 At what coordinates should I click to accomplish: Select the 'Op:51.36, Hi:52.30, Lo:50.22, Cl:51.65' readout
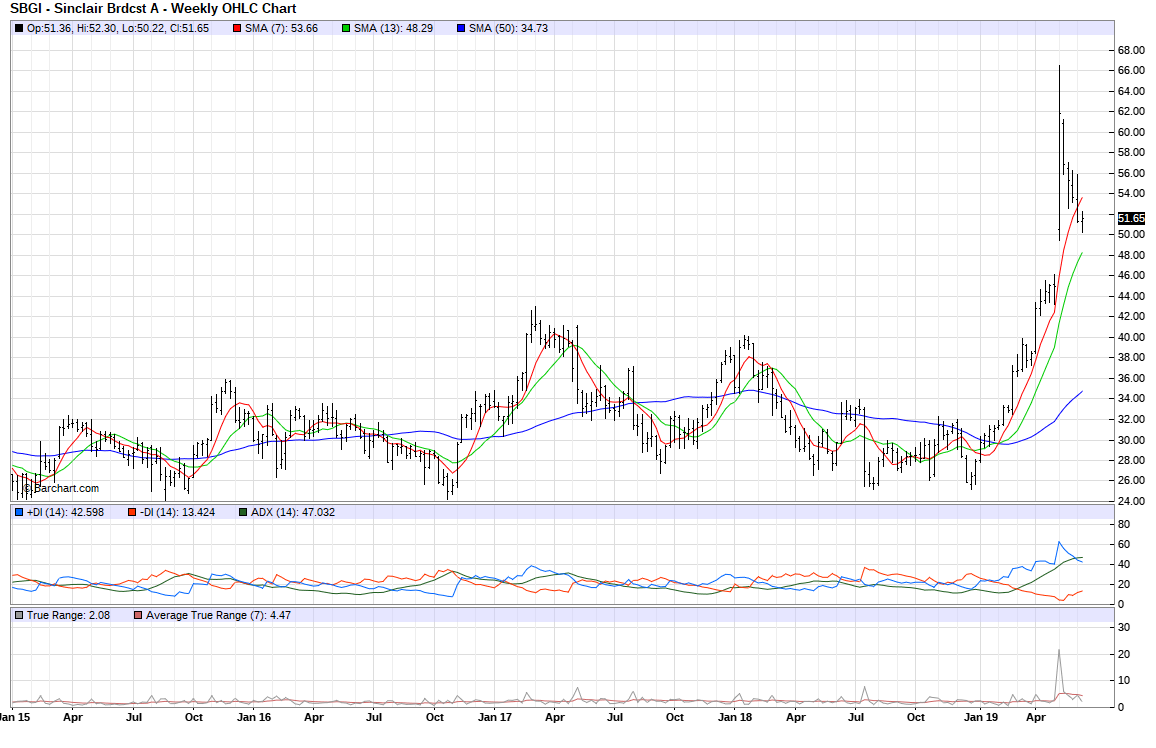click(x=118, y=29)
